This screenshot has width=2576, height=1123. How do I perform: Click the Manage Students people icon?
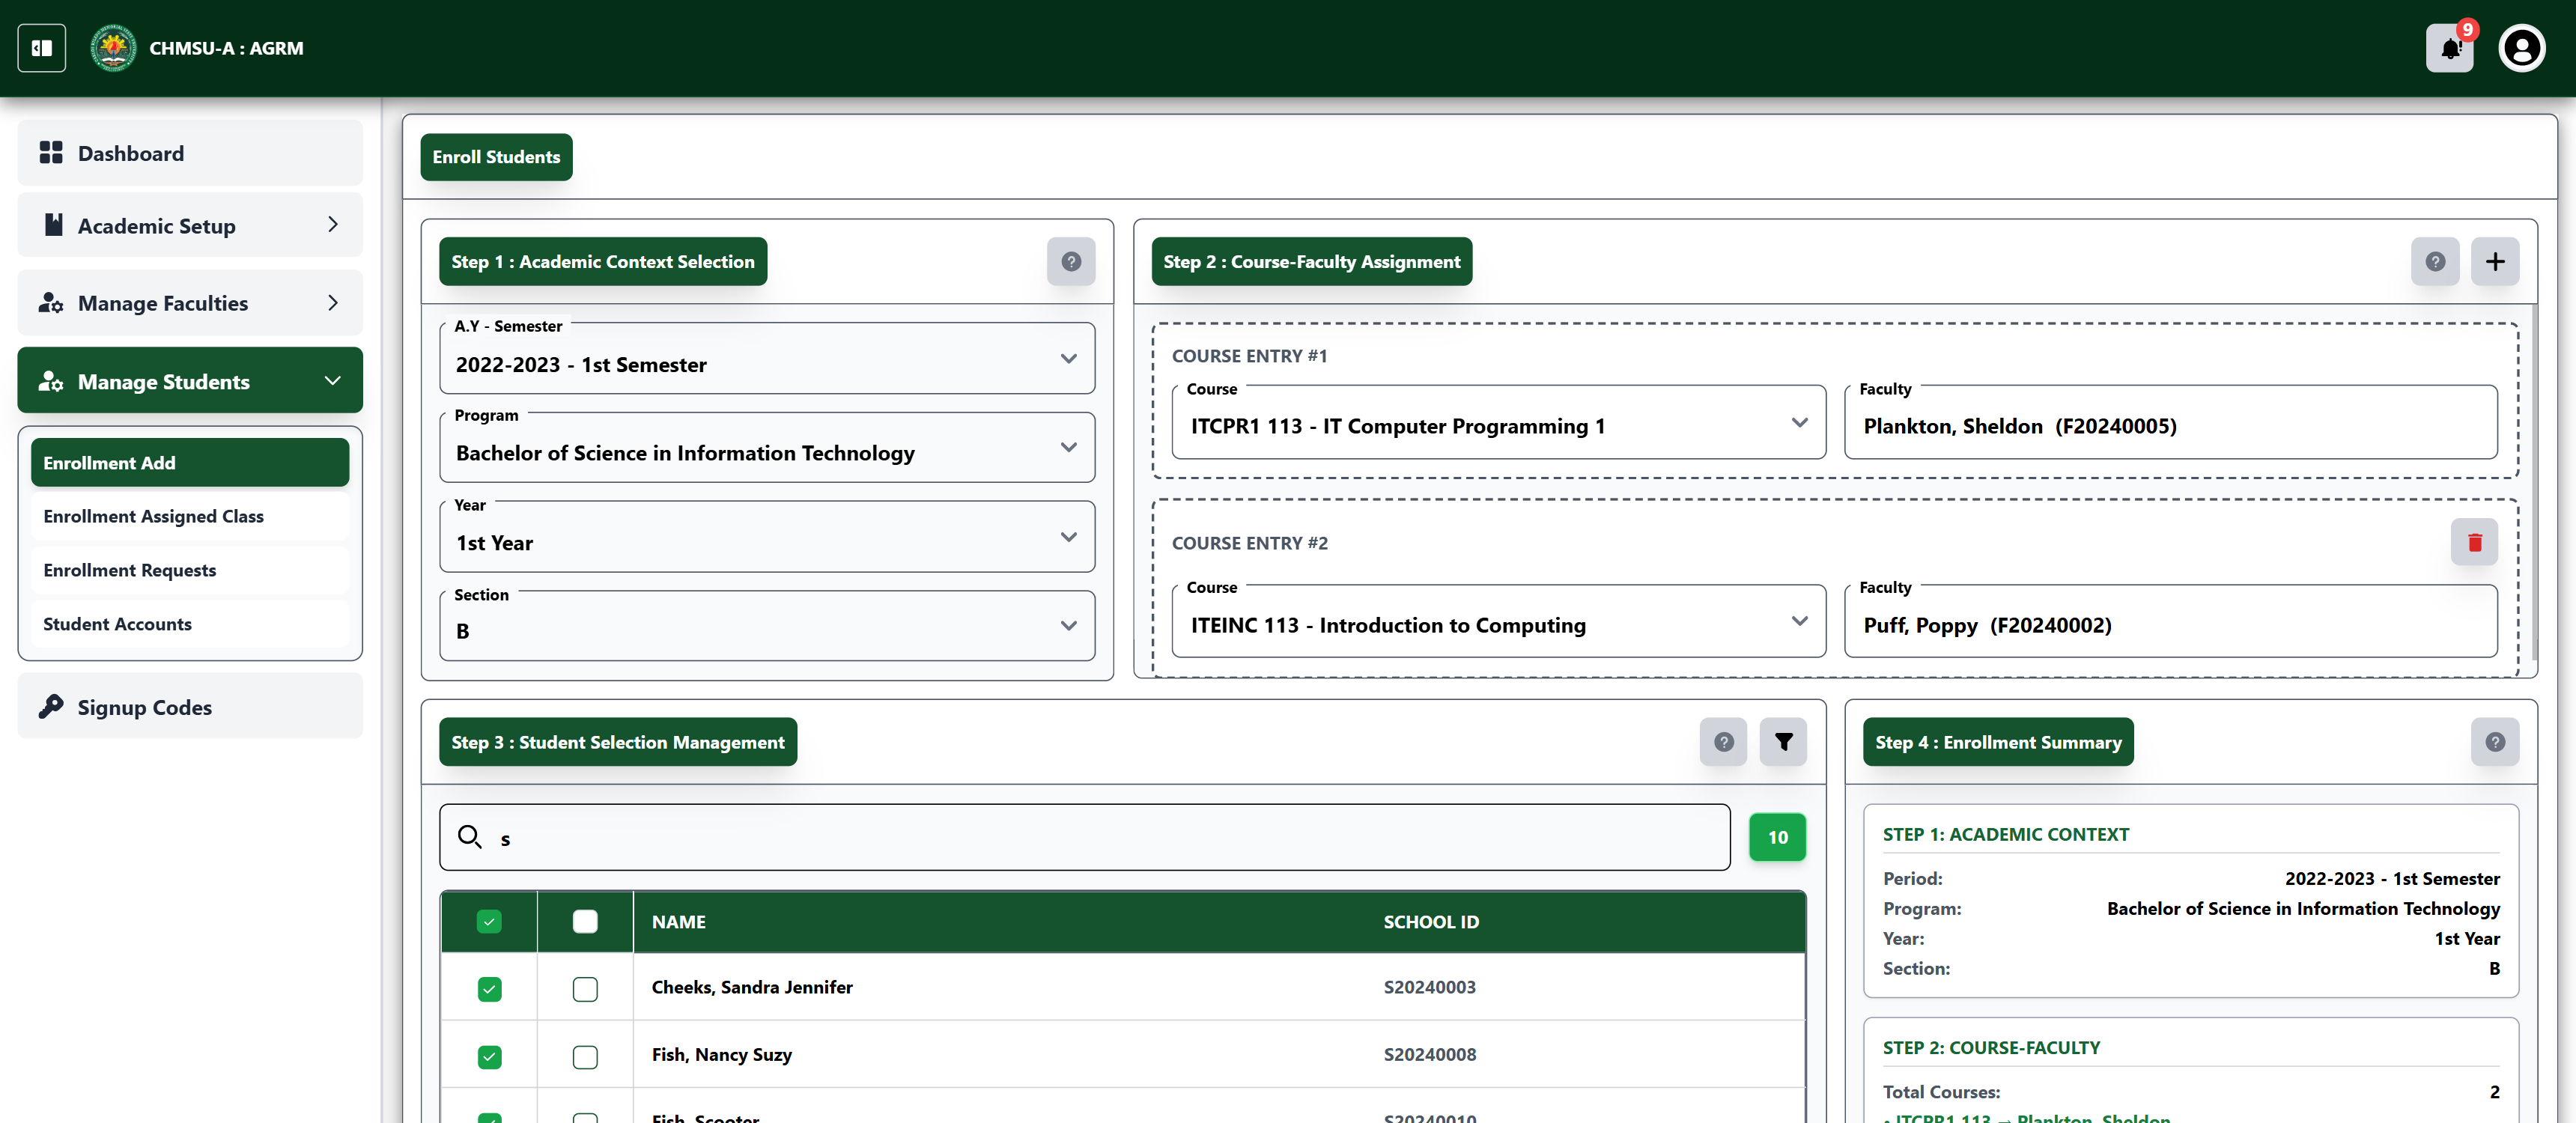(51, 381)
